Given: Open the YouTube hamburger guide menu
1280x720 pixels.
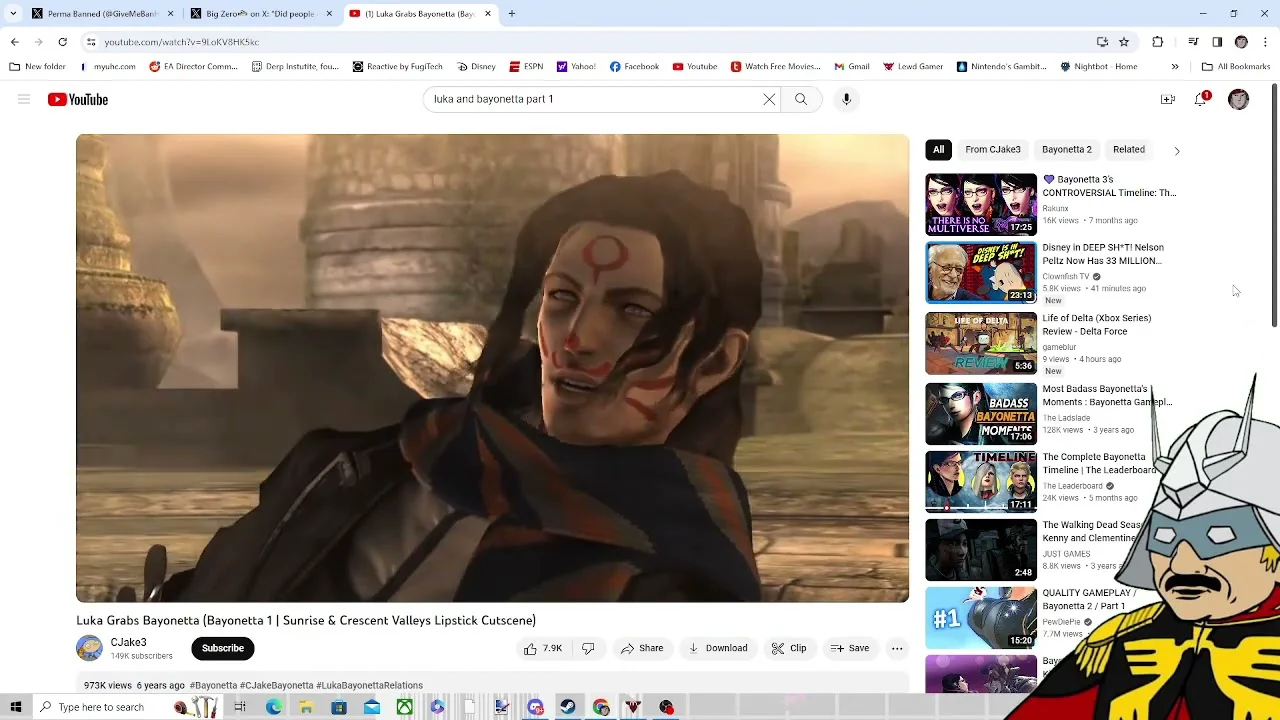Looking at the screenshot, I should pyautogui.click(x=24, y=99).
